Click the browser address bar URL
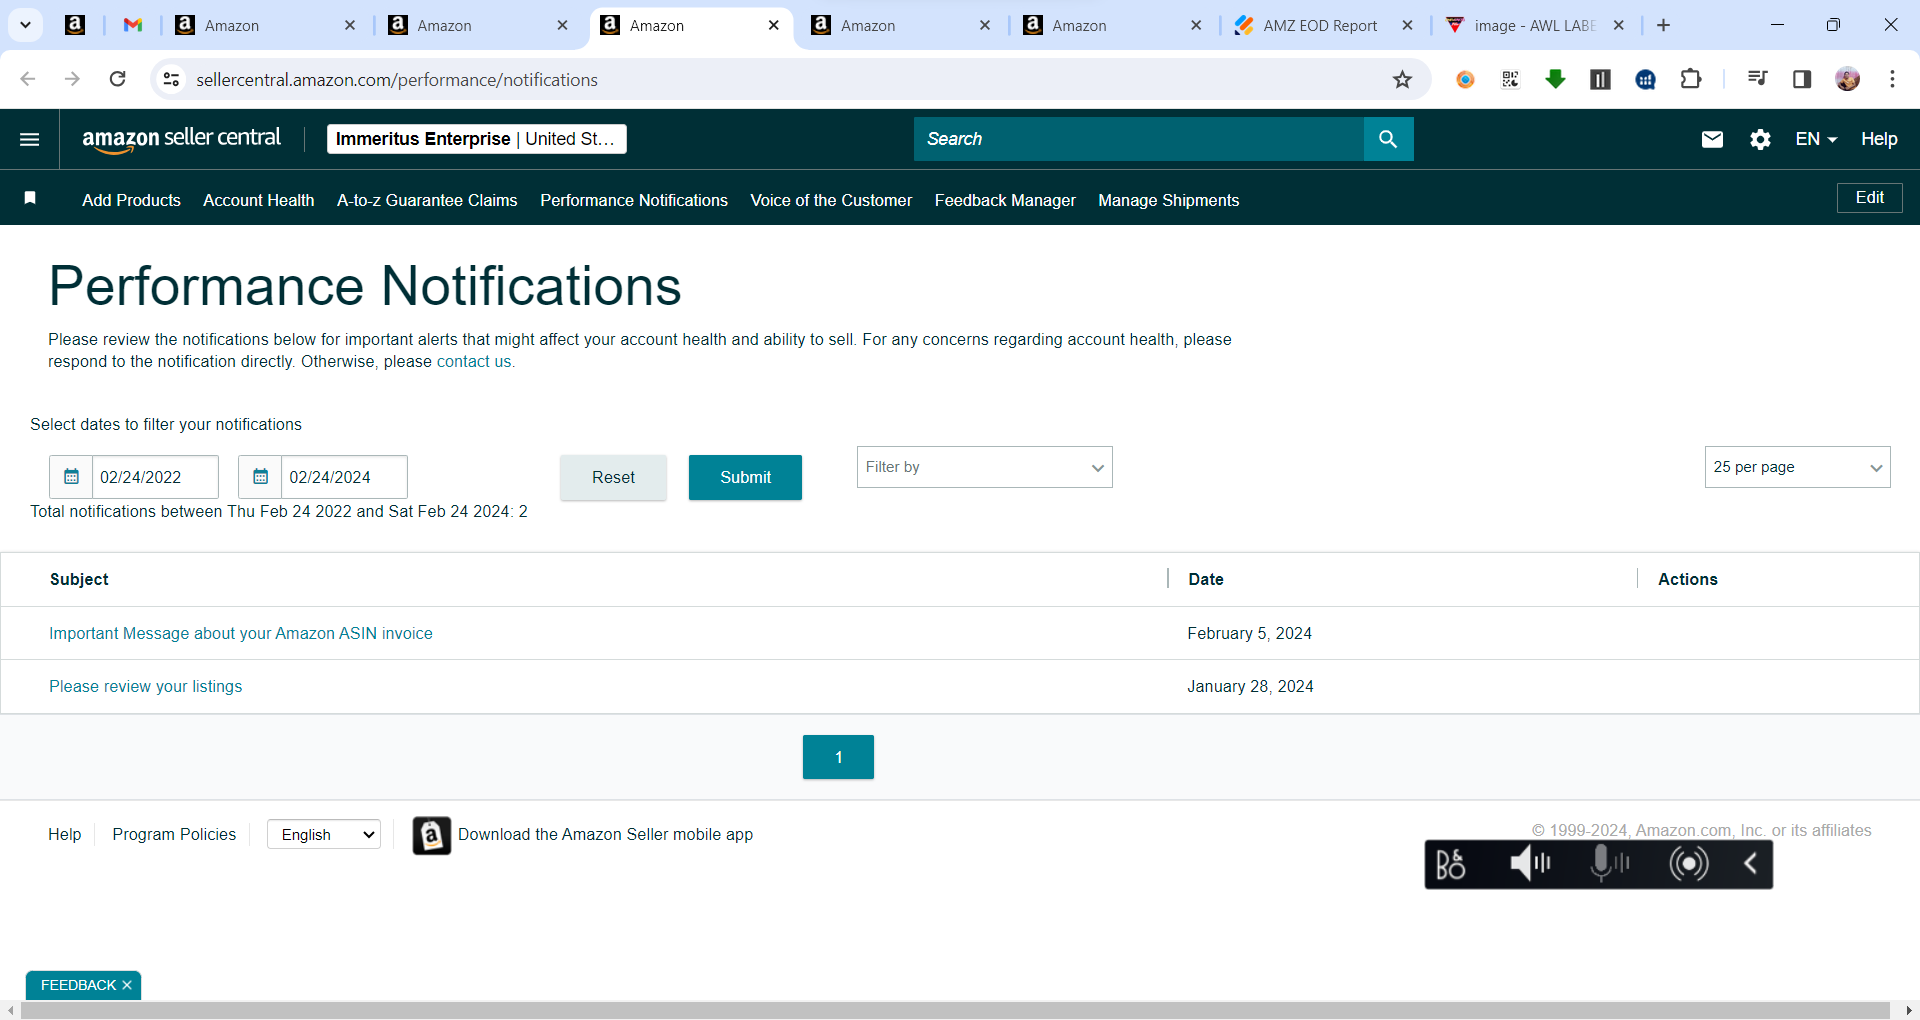1920x1020 pixels. click(x=397, y=80)
